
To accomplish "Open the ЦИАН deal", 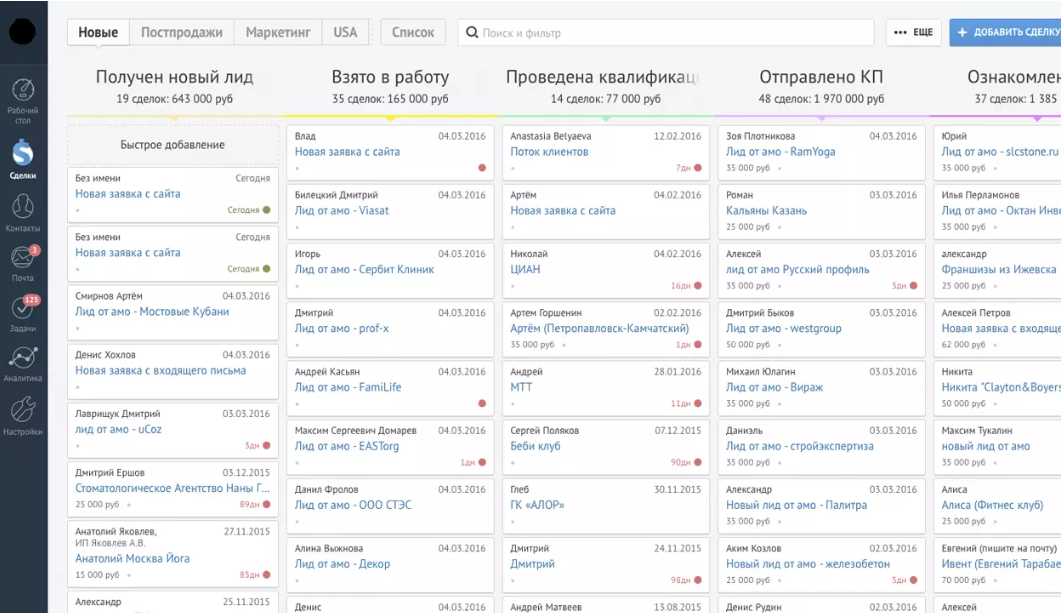I will click(525, 269).
